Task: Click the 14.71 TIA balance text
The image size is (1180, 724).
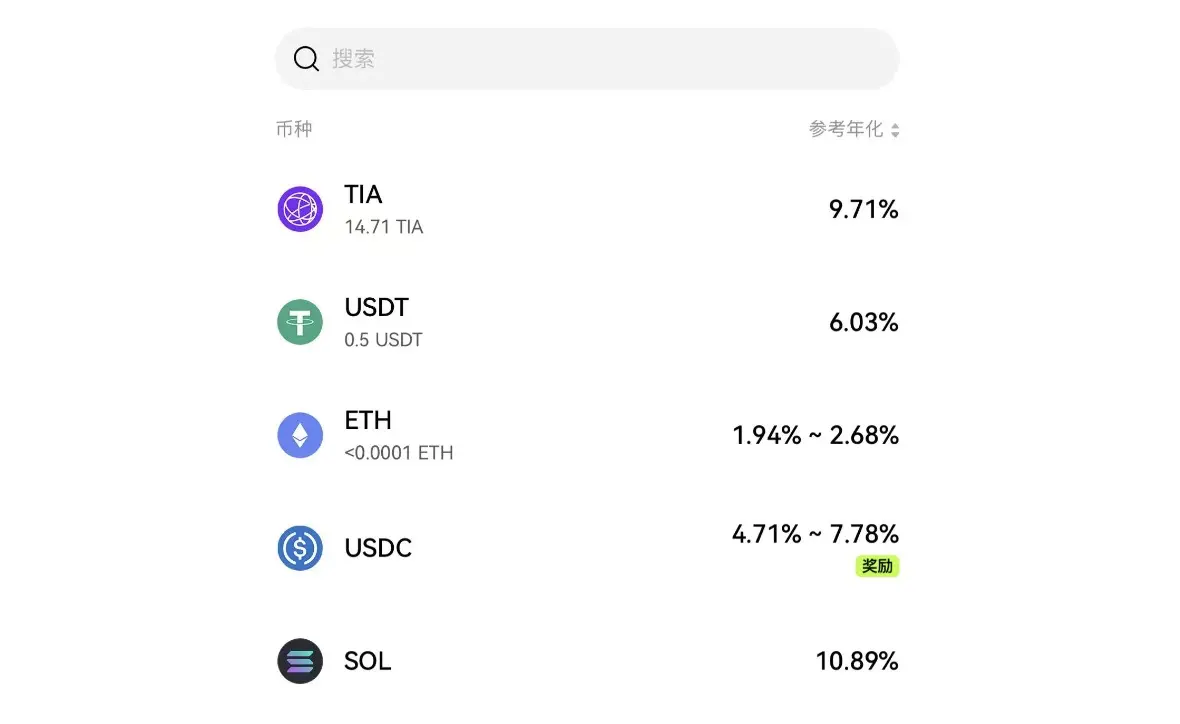Action: (384, 227)
